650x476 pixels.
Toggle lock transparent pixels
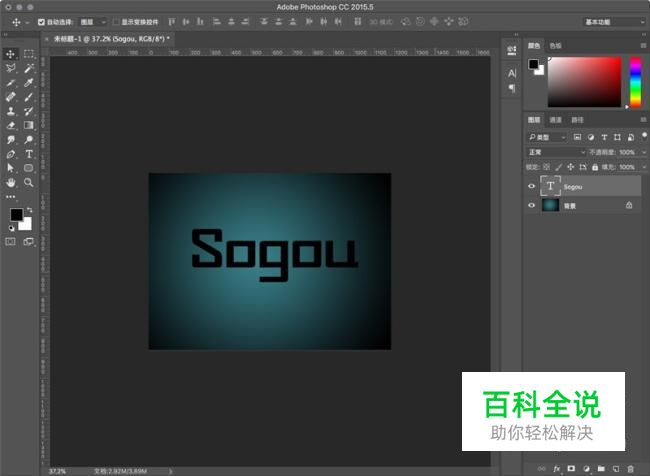pyautogui.click(x=546, y=167)
